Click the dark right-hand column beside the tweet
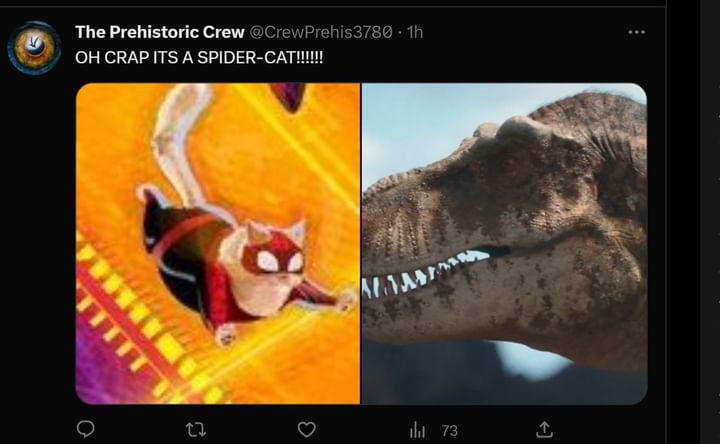This screenshot has height=444, width=720. click(693, 250)
